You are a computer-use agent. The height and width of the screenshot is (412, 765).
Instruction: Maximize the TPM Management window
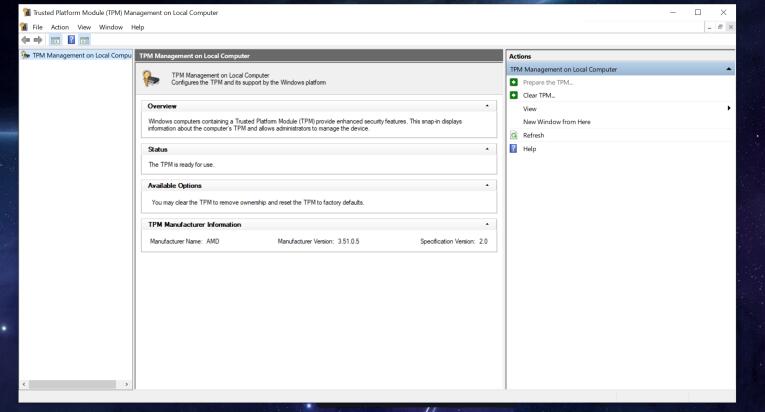coord(698,12)
